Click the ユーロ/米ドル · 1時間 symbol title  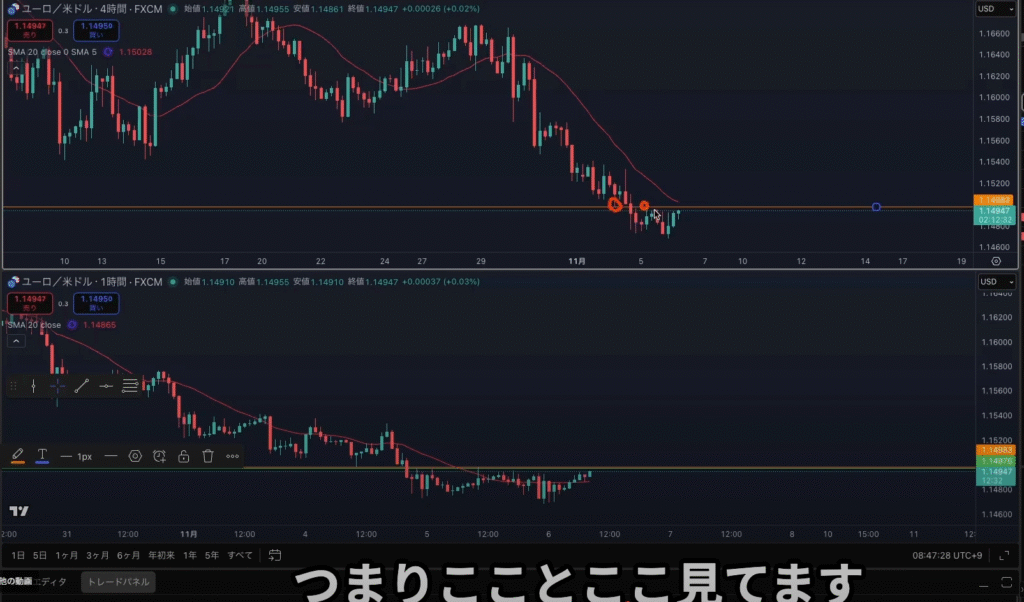(91, 282)
